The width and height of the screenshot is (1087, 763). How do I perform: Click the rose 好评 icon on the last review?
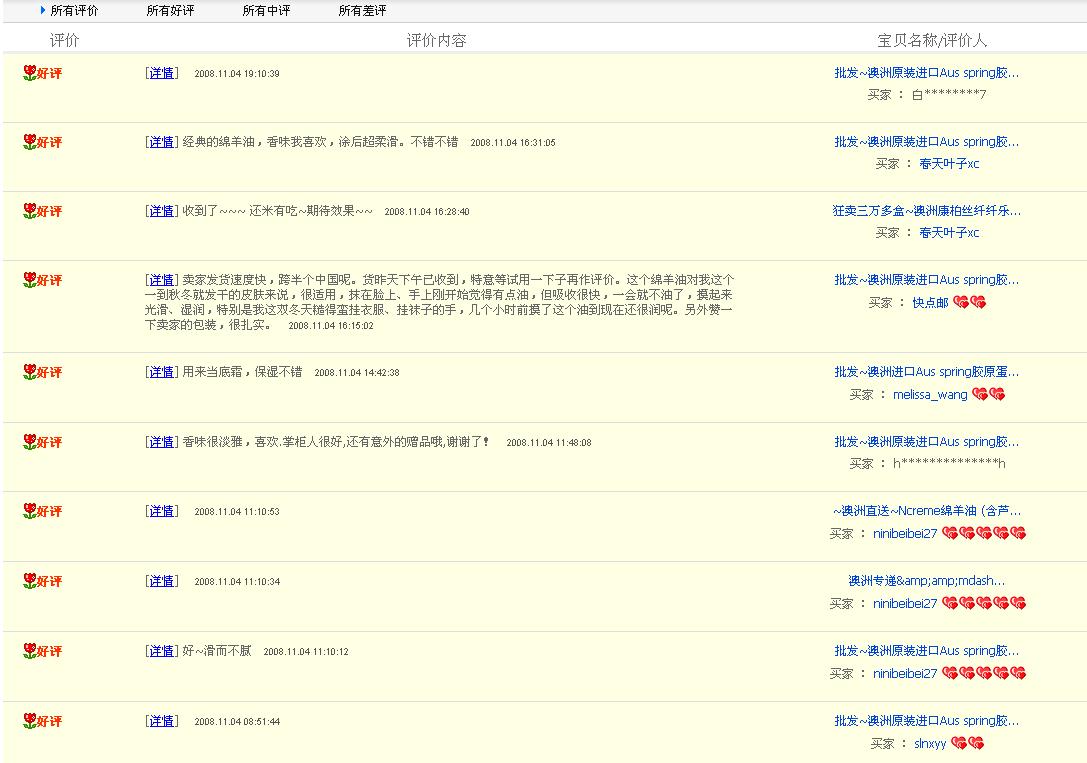29,719
